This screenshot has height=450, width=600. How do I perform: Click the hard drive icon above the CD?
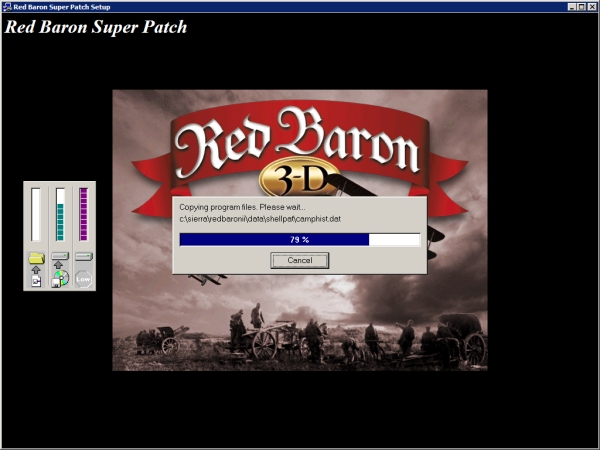[x=60, y=257]
